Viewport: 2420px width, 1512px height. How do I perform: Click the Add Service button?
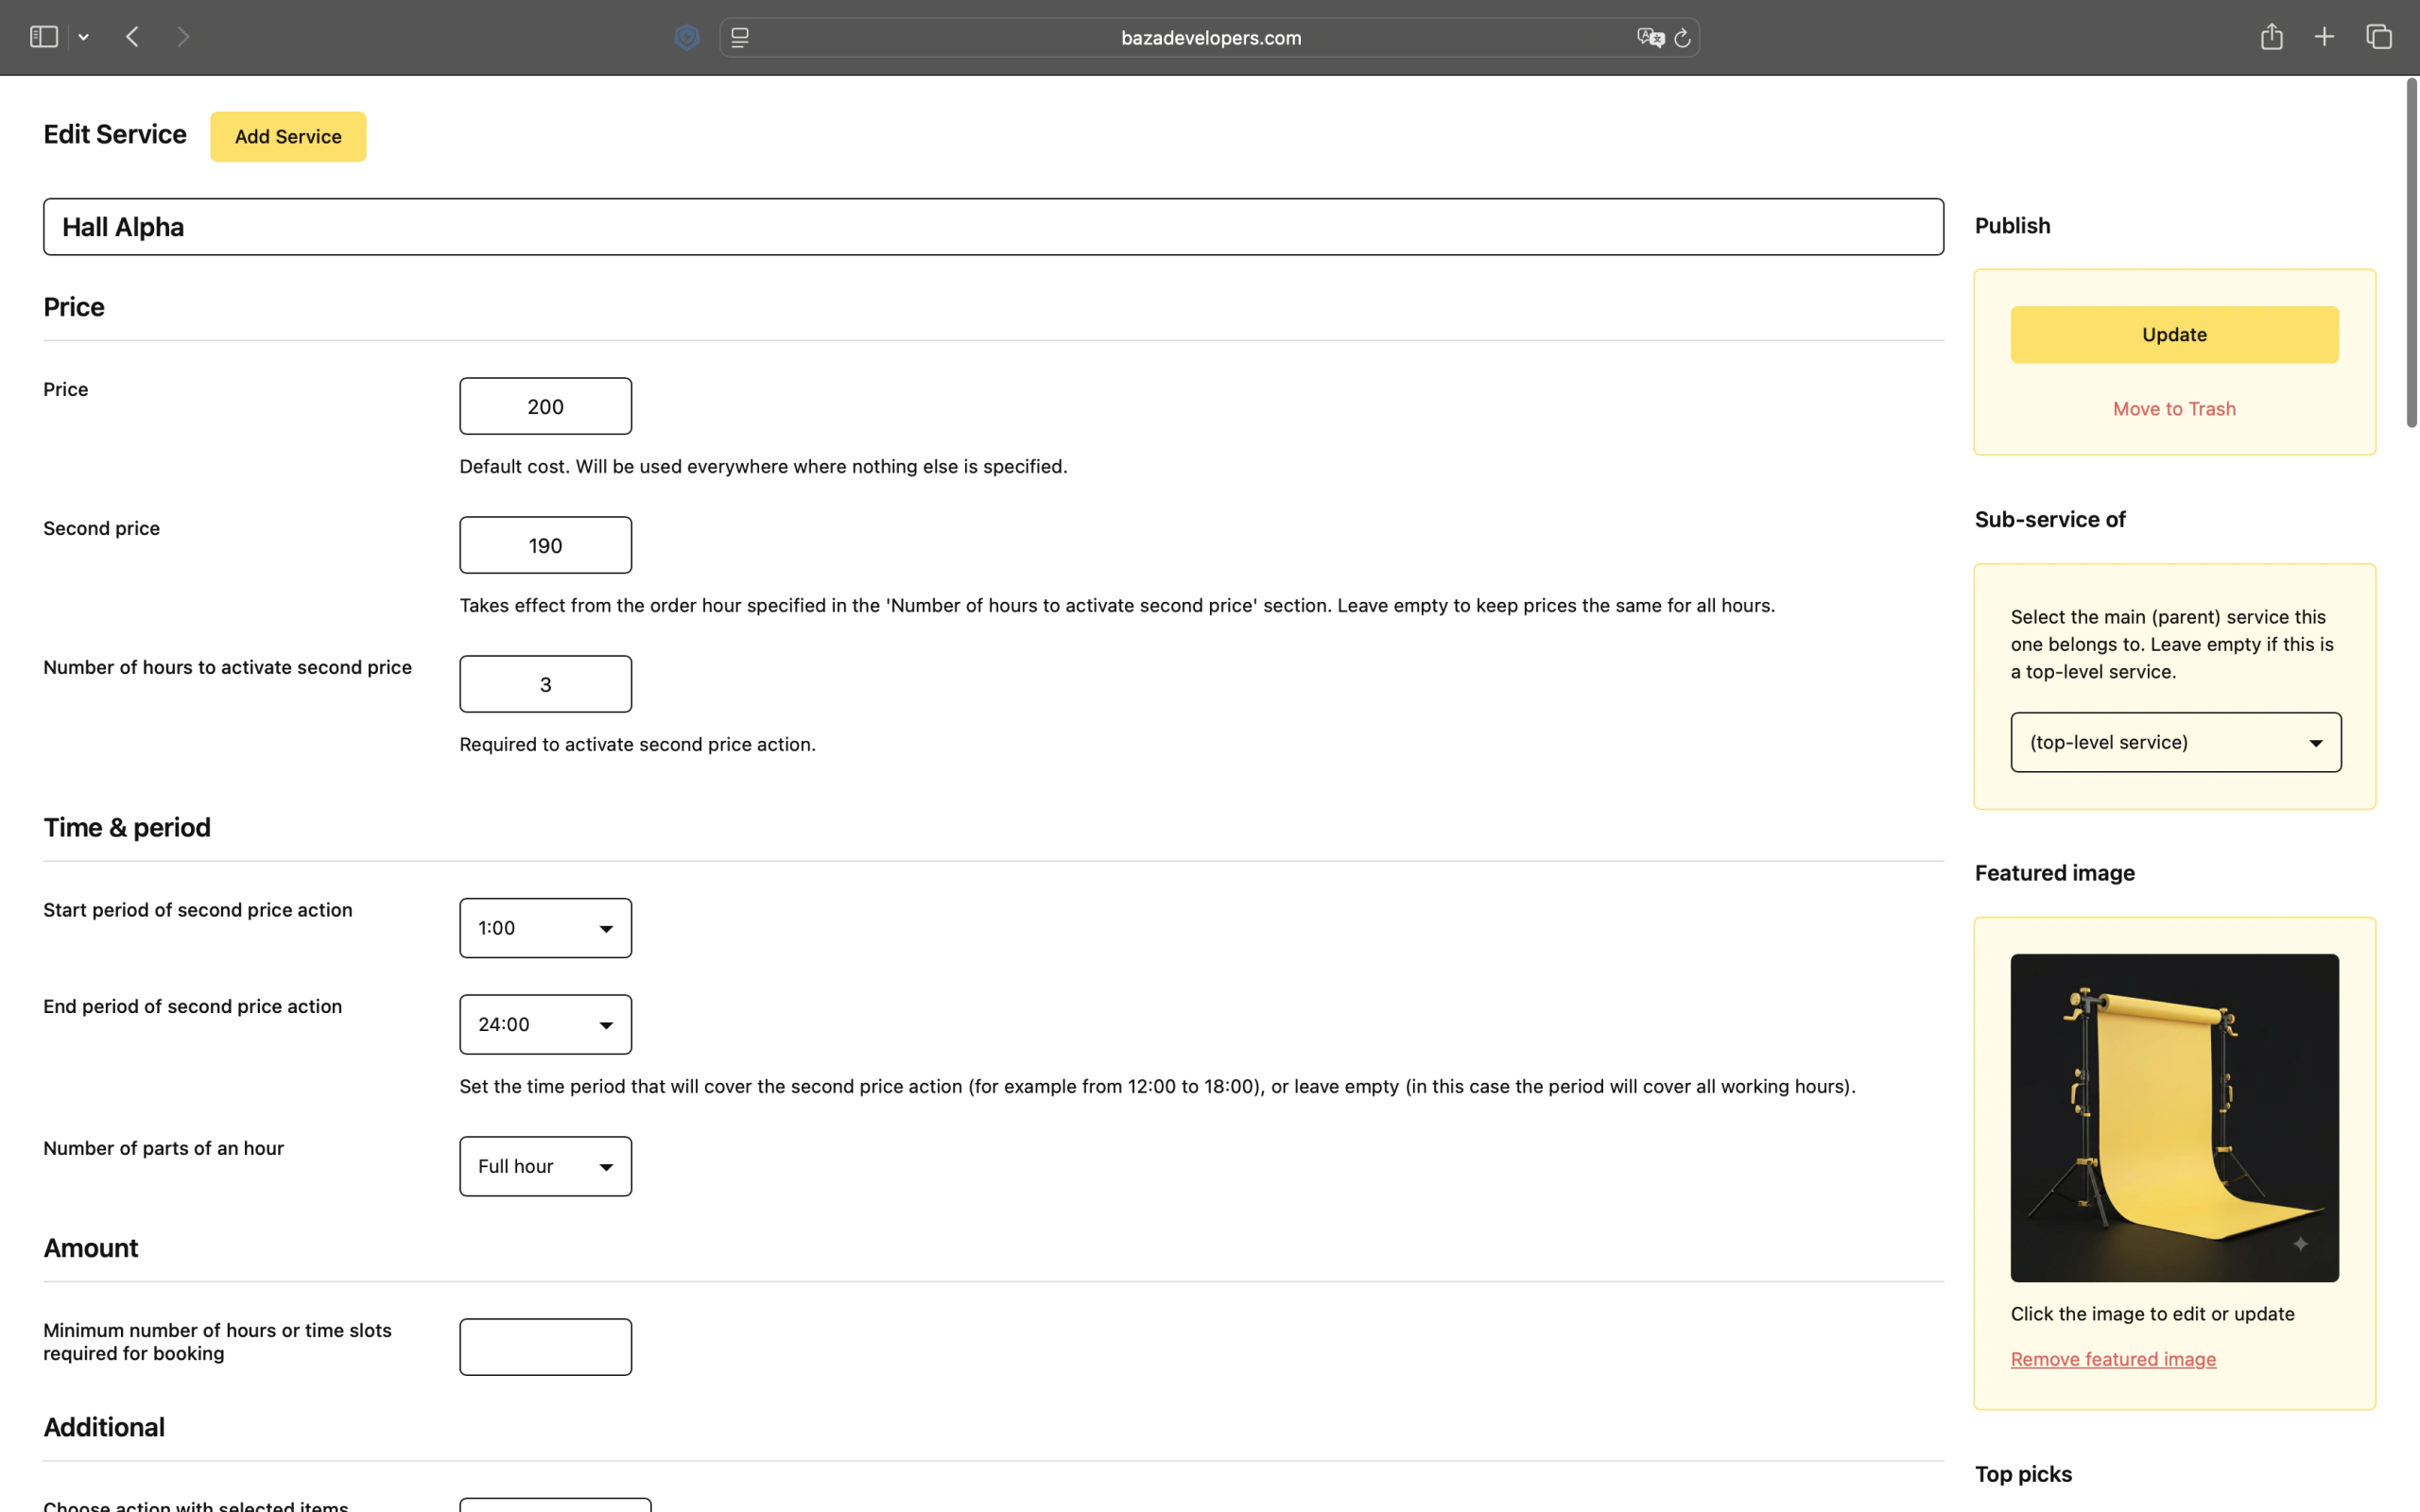(x=288, y=136)
